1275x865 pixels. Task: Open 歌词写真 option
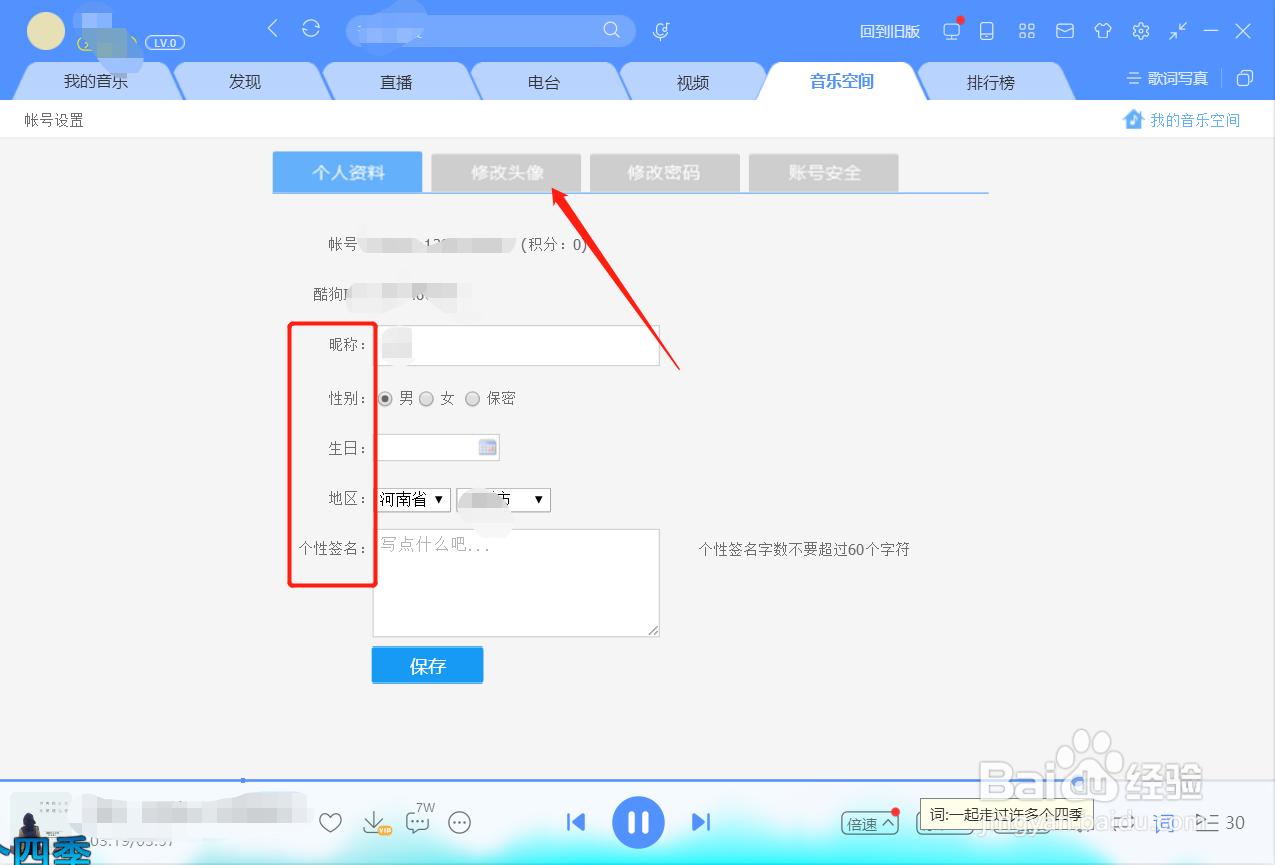[1168, 78]
